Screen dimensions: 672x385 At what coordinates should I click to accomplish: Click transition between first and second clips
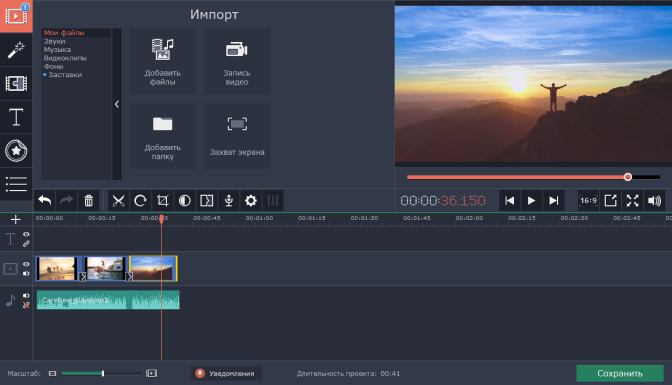(x=83, y=277)
